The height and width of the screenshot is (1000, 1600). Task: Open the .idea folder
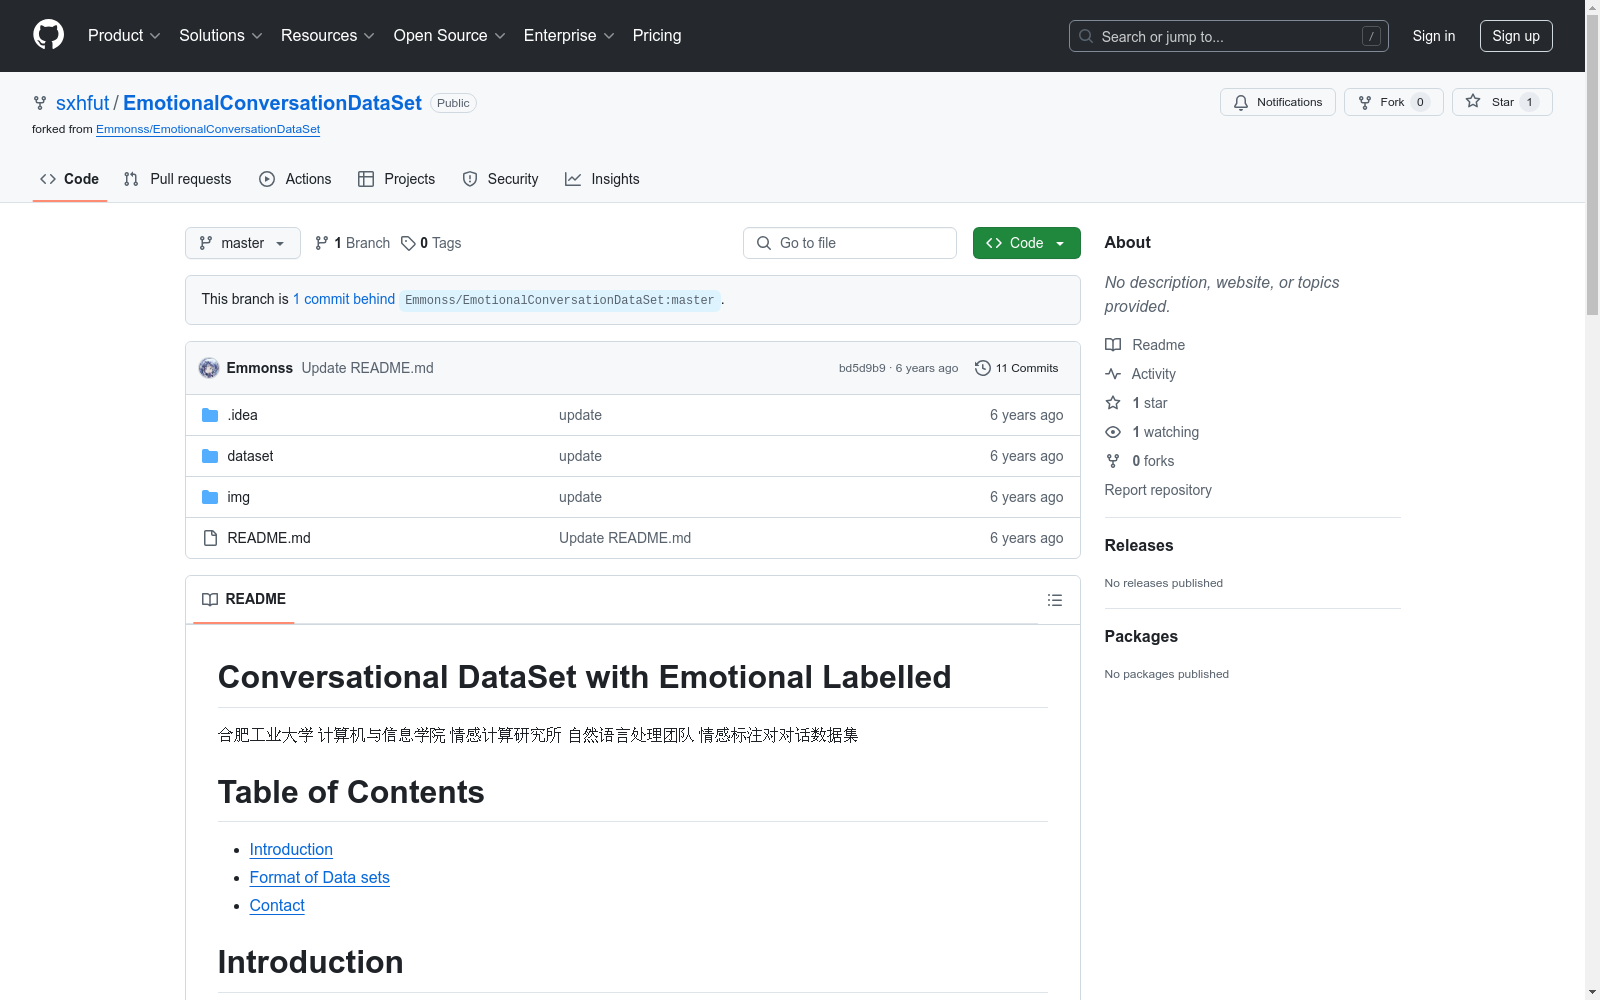pyautogui.click(x=243, y=415)
